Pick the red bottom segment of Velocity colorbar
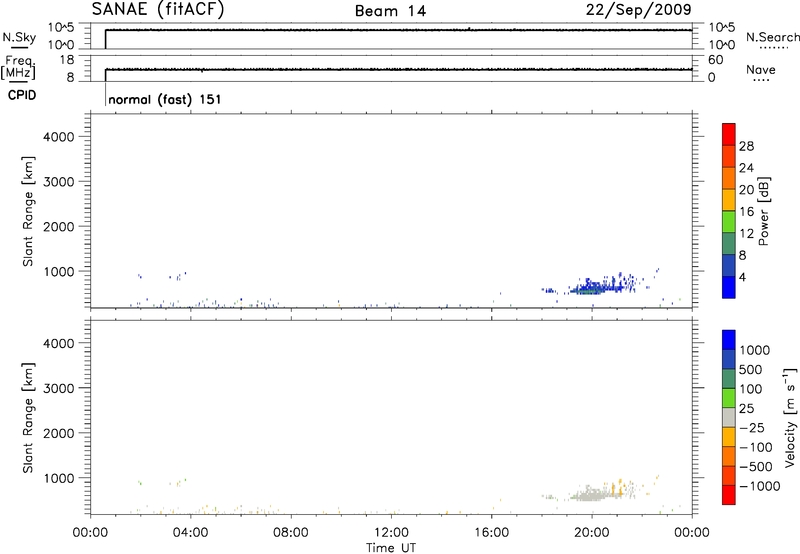 (729, 495)
